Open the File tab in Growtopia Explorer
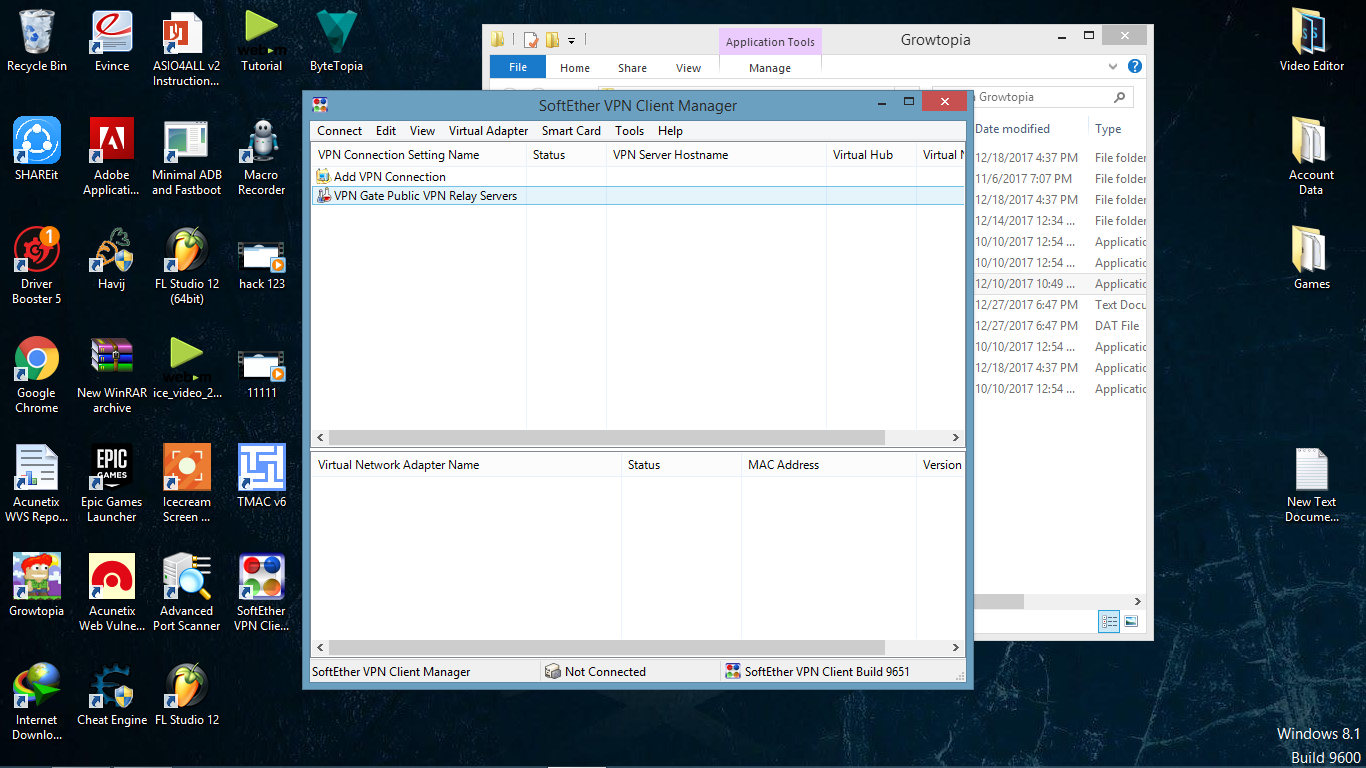 coord(518,68)
